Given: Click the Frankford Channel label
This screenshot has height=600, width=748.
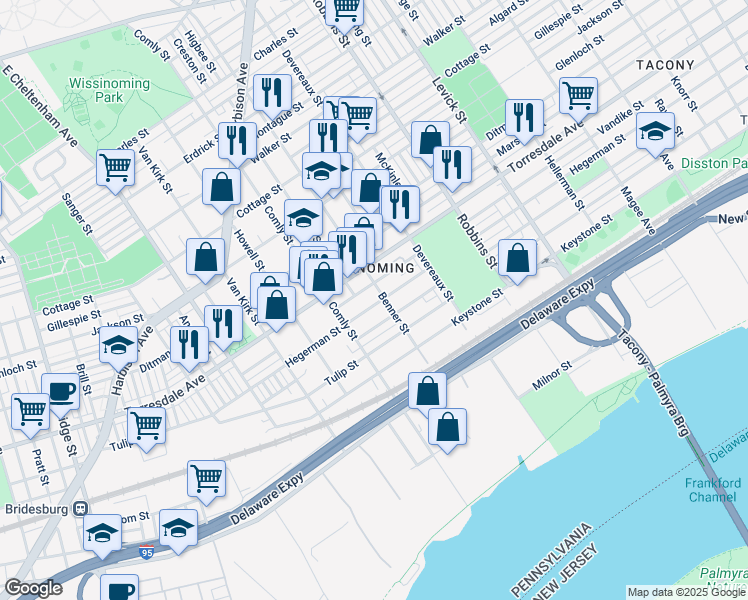Looking at the screenshot, I should (713, 490).
